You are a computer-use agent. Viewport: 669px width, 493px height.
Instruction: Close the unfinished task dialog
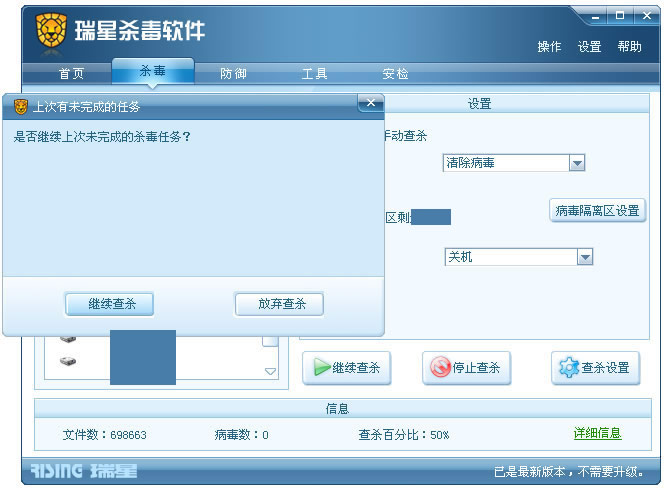[x=371, y=103]
